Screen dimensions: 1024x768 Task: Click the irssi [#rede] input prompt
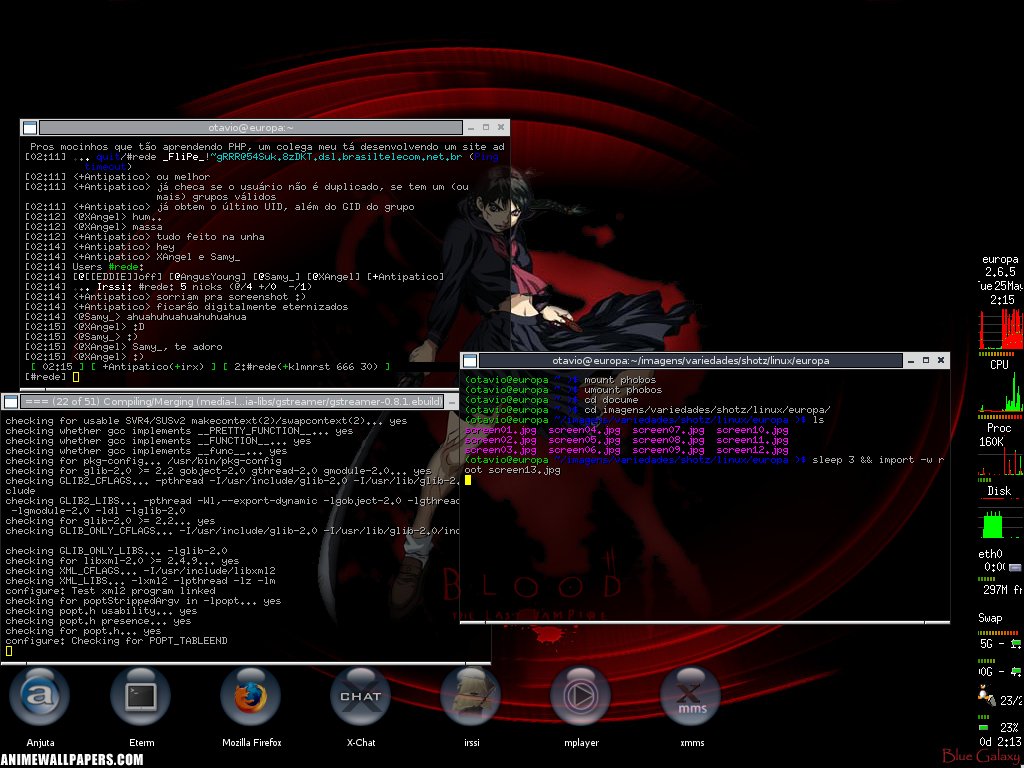click(52, 377)
